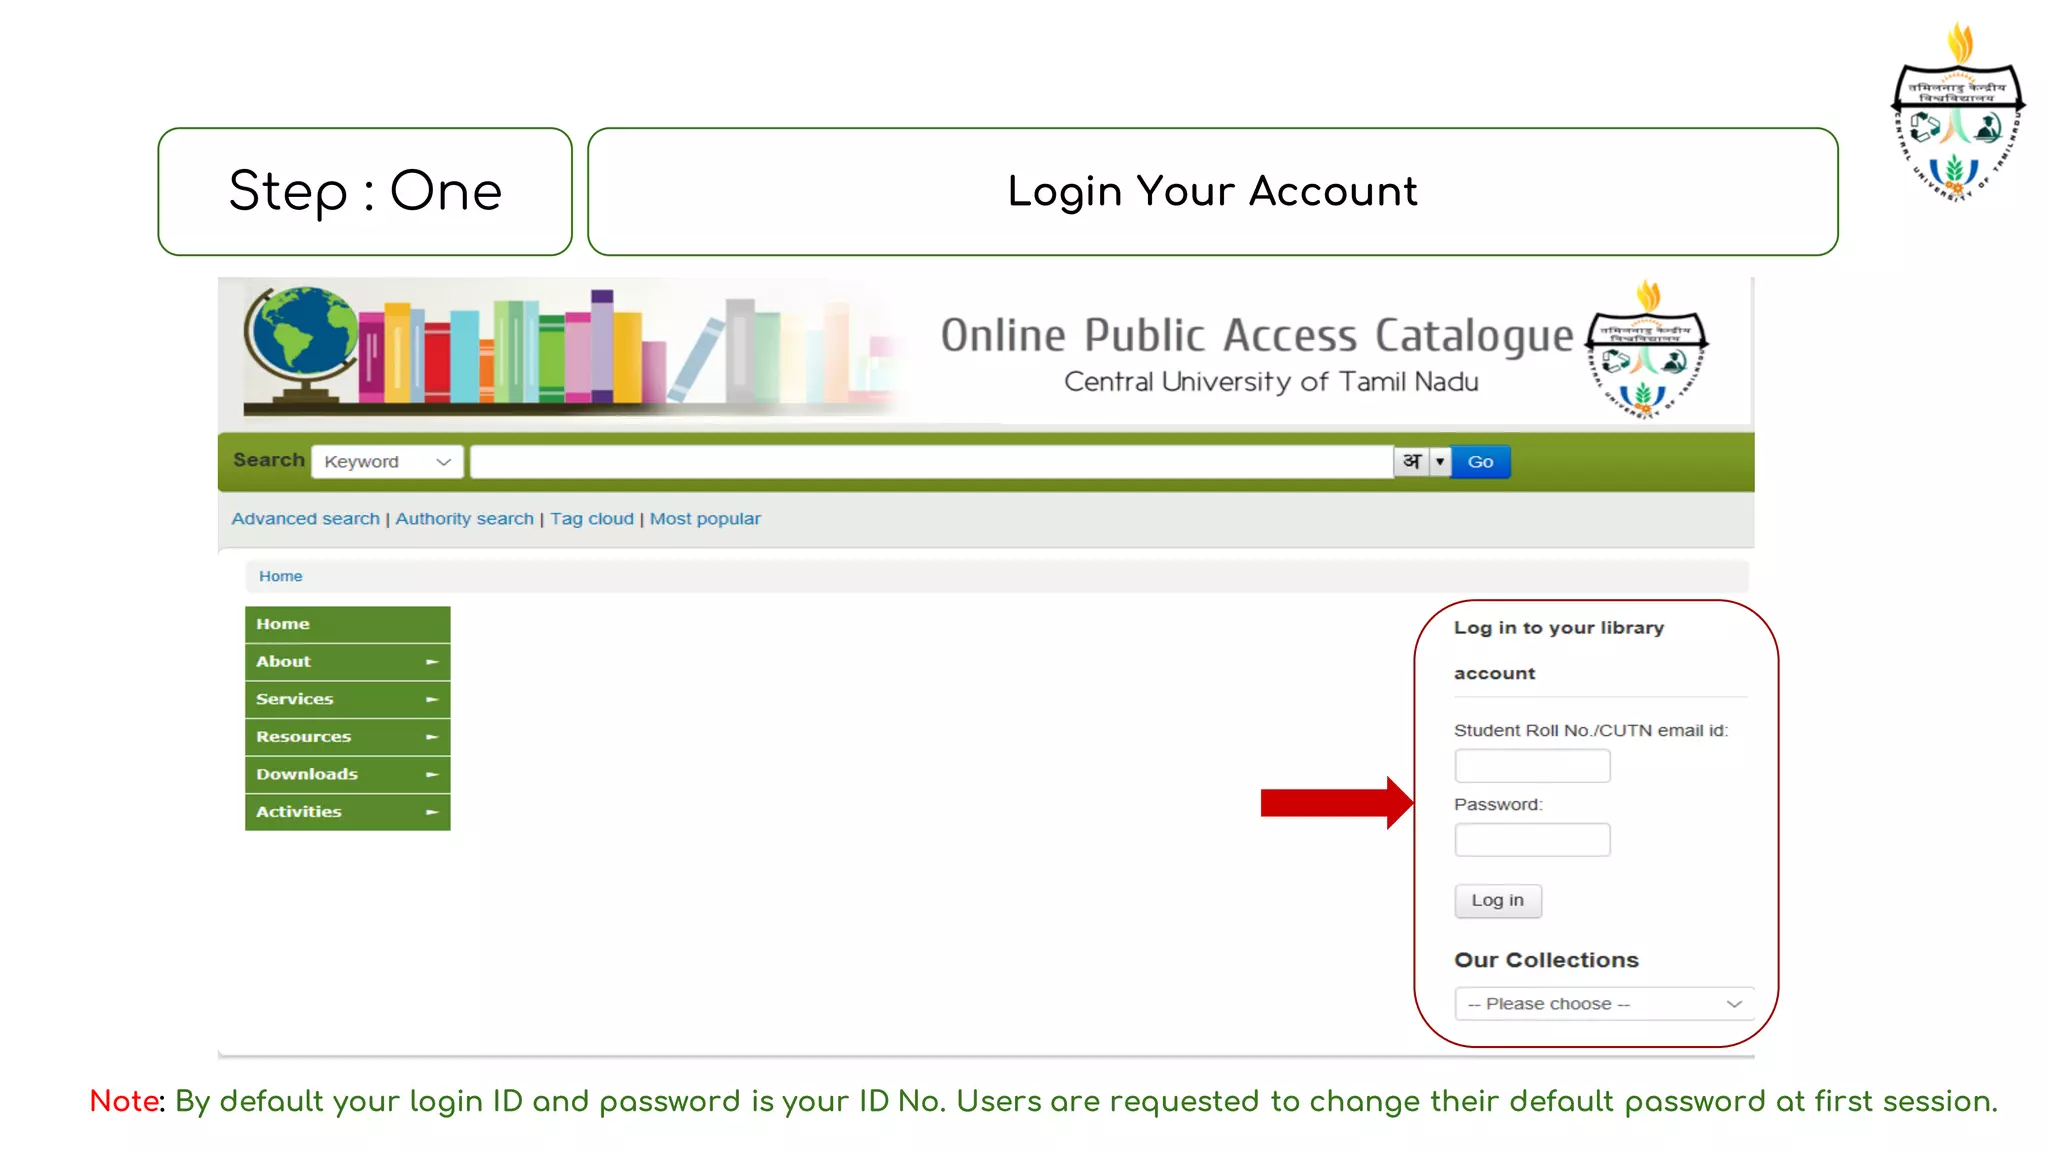Viewport: 2048px width, 1152px height.
Task: Click the CUTN logo in the catalogue banner
Action: coord(1647,350)
